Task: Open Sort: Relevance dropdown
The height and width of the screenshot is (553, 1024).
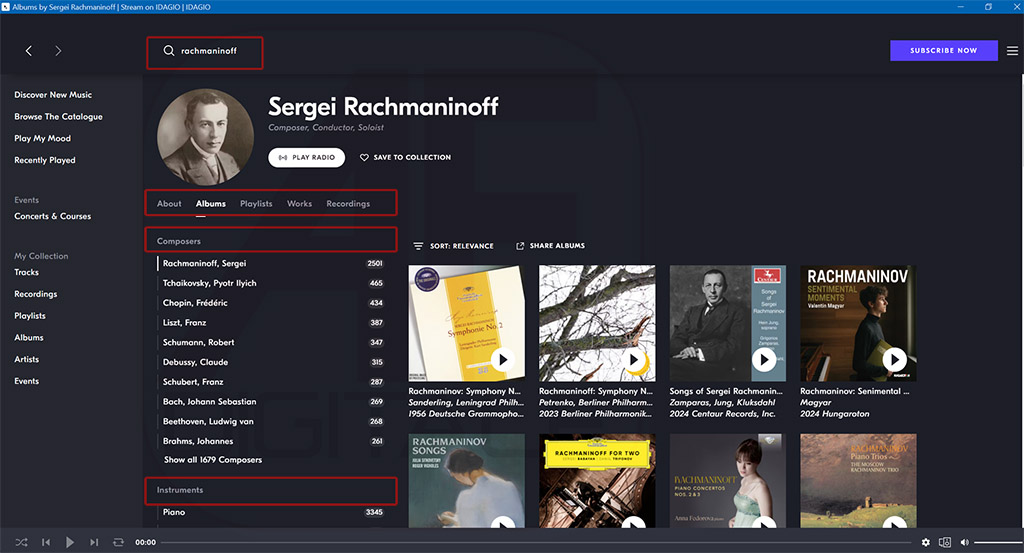Action: 453,245
